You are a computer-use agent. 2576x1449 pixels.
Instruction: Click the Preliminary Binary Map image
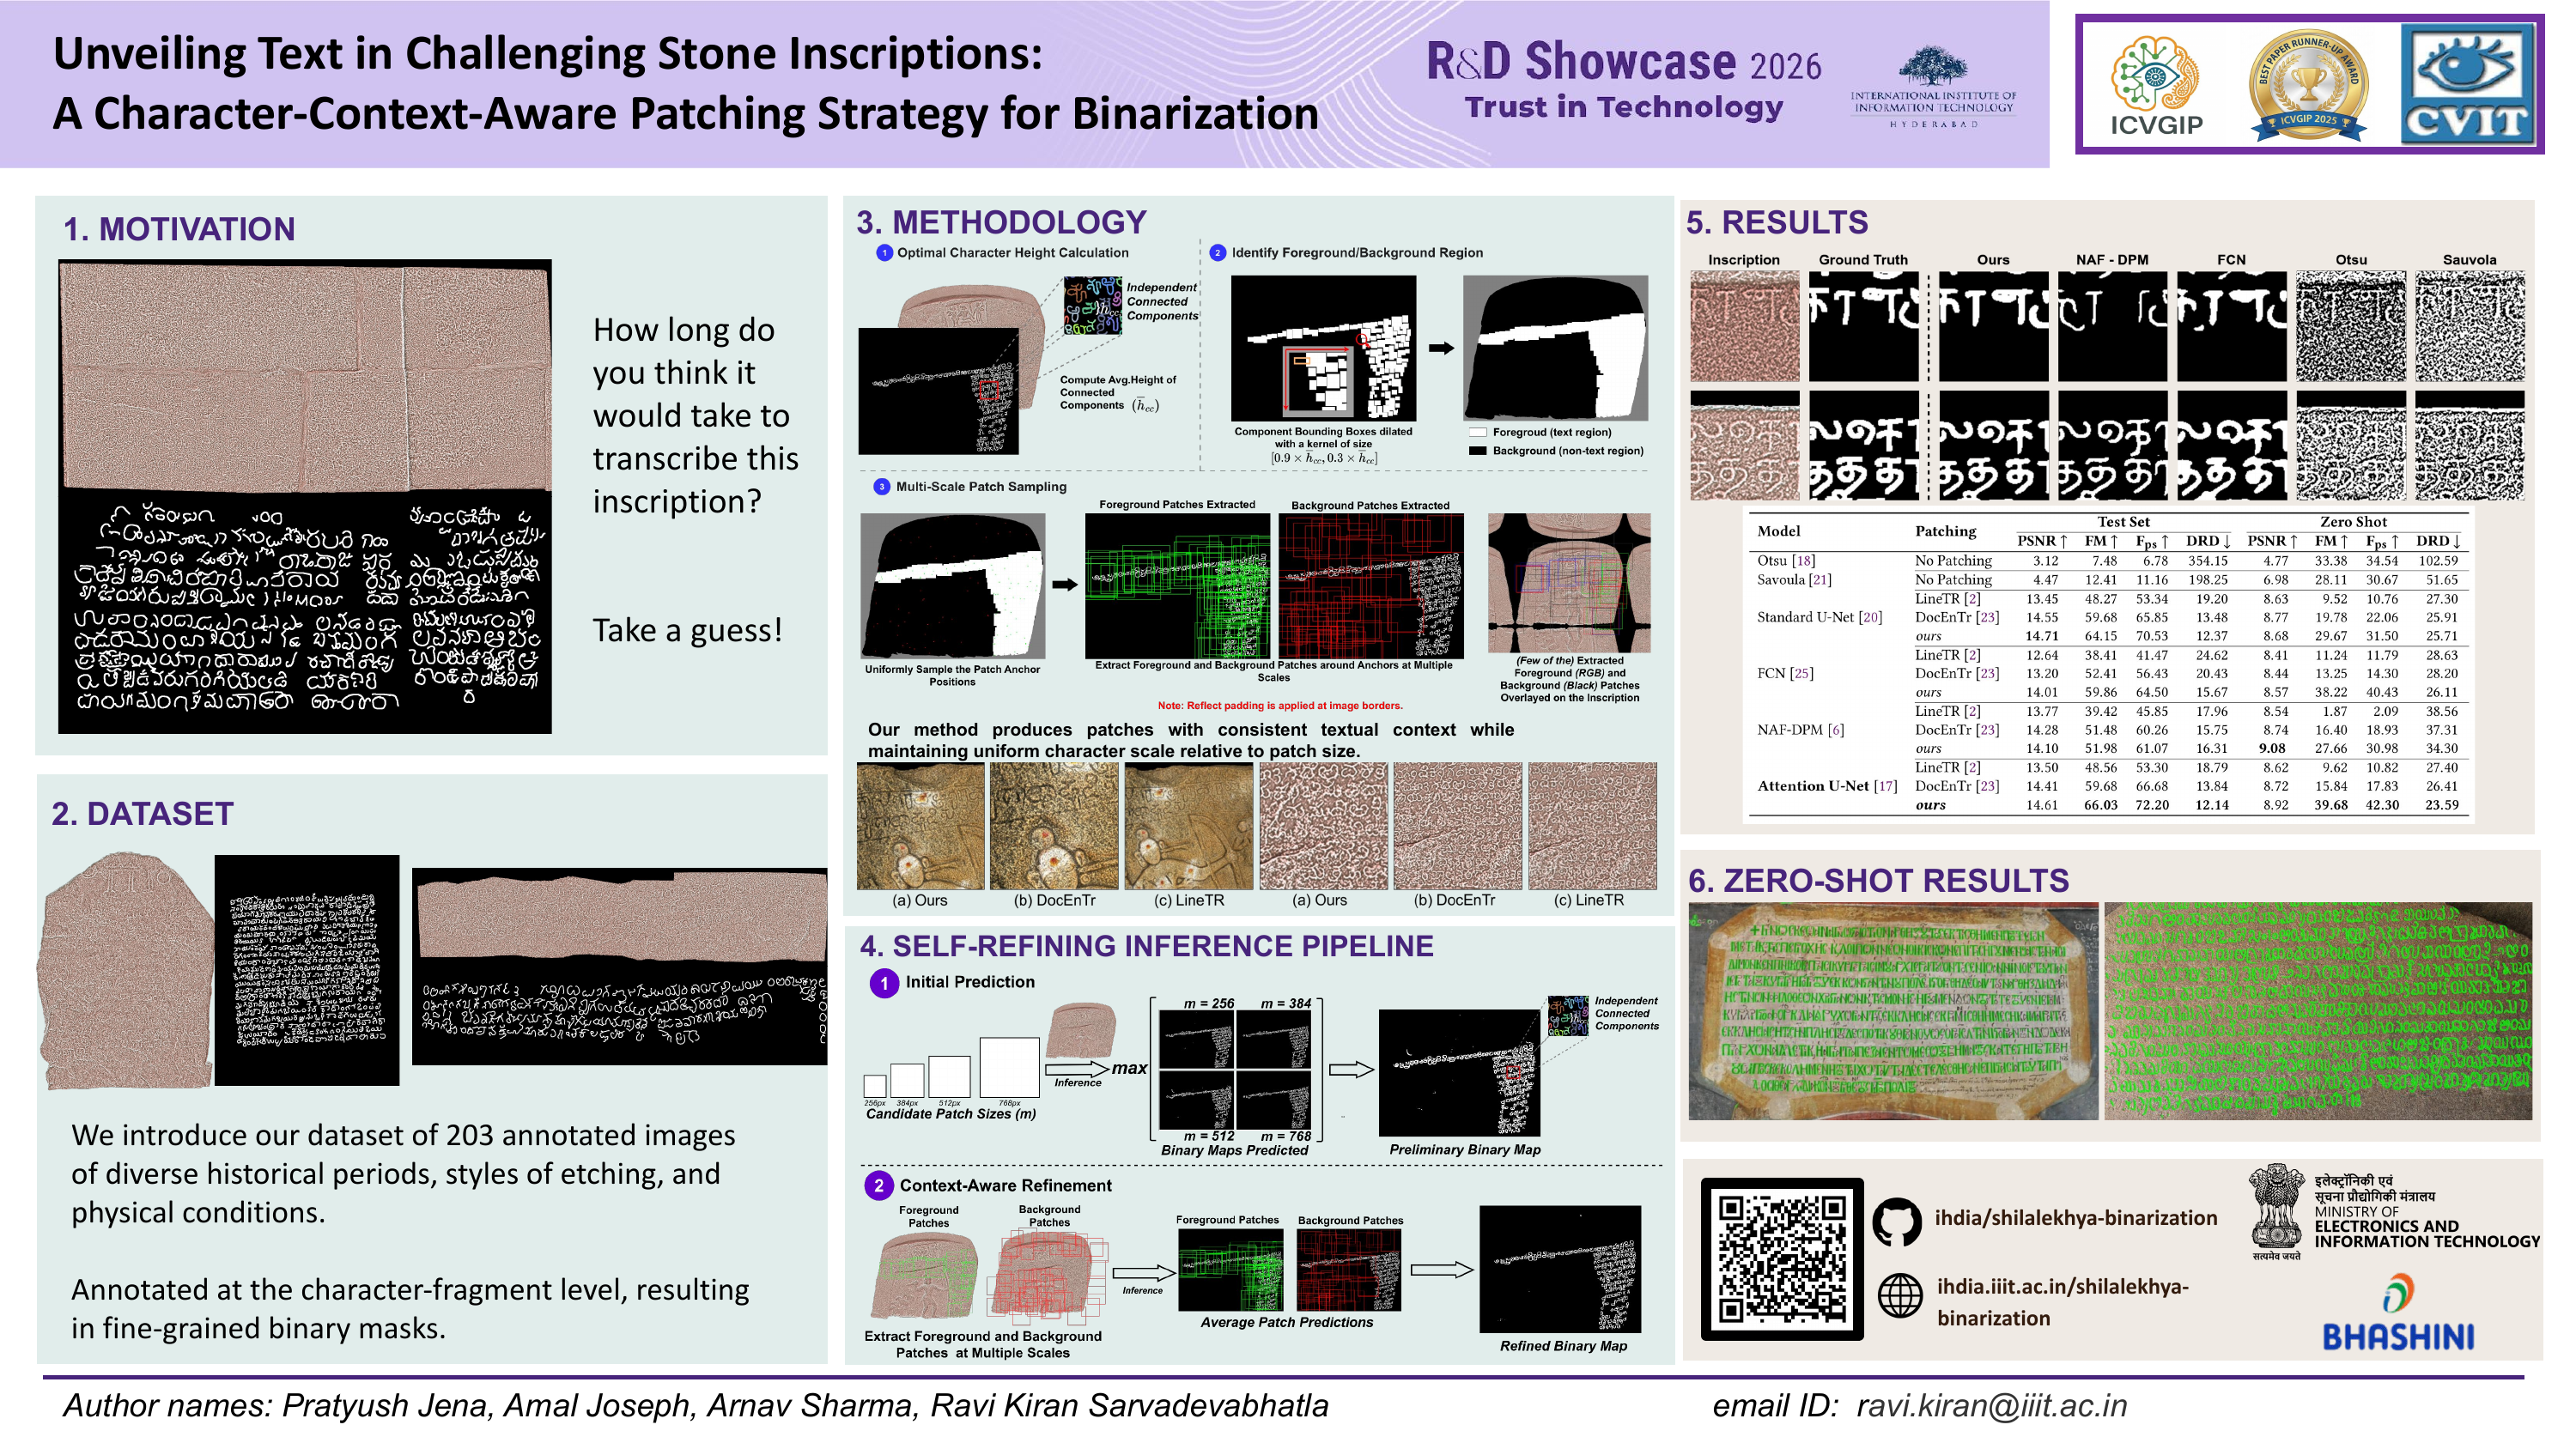(x=1459, y=1072)
